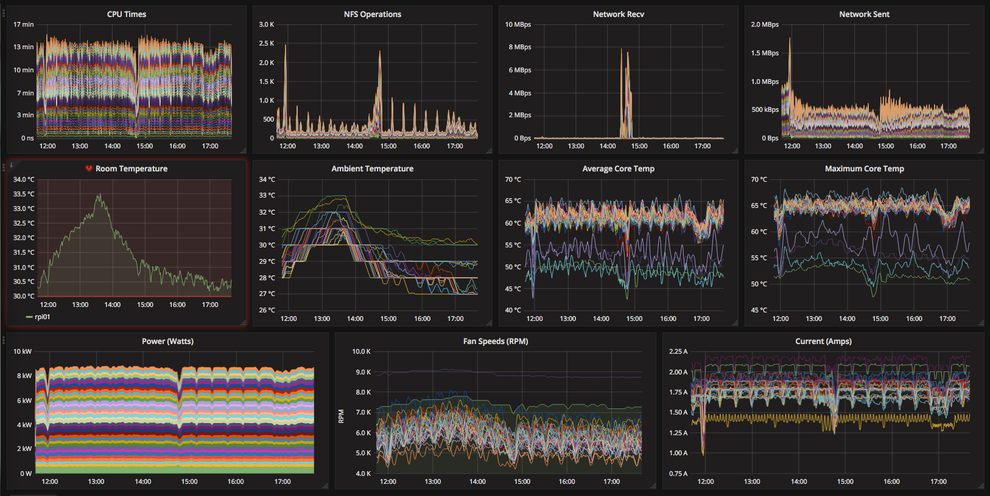The width and height of the screenshot is (990, 496).
Task: Click the info corner icon of Room Temperature panel
Action: [x=9, y=163]
